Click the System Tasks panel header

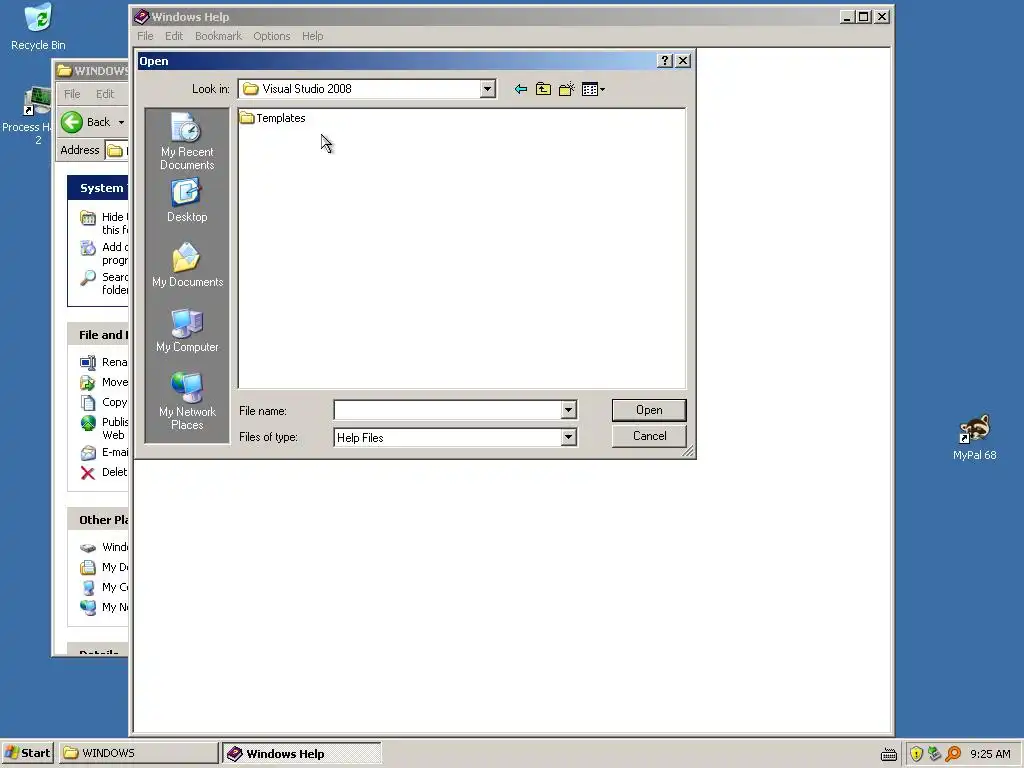coord(98,188)
